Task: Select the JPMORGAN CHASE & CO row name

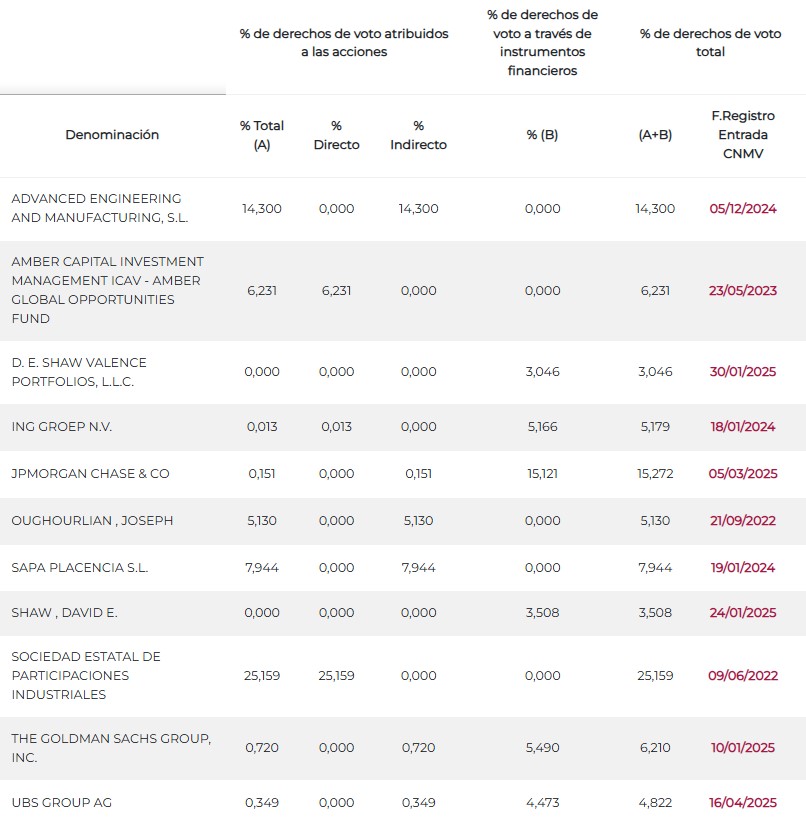Action: click(x=90, y=474)
